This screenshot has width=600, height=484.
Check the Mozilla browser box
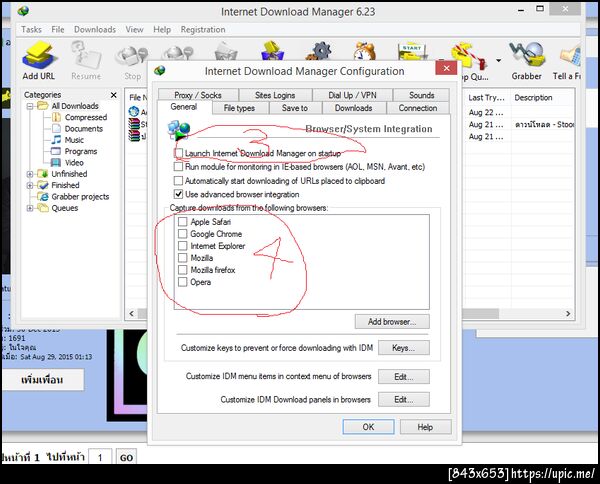pyautogui.click(x=183, y=258)
